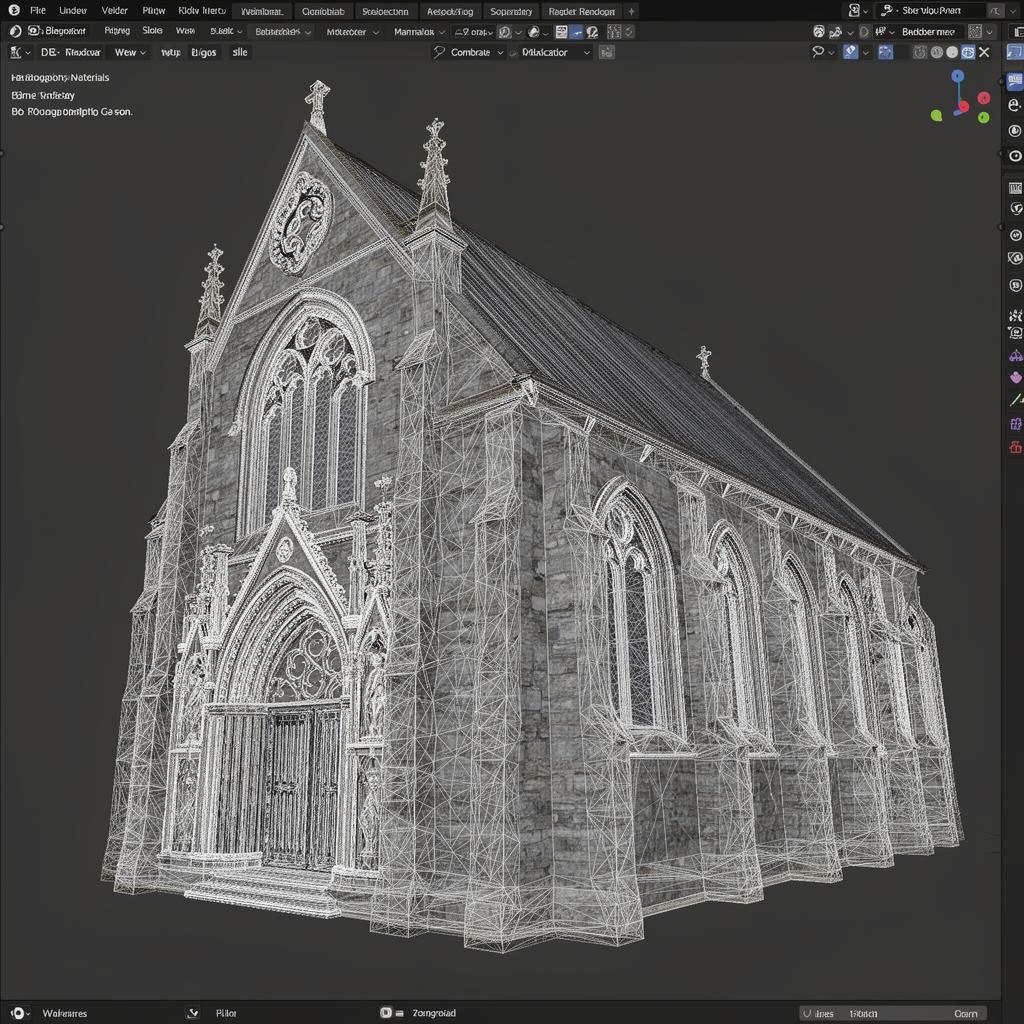Open the Slole header menu
This screenshot has width=1024, height=1024.
click(x=152, y=31)
